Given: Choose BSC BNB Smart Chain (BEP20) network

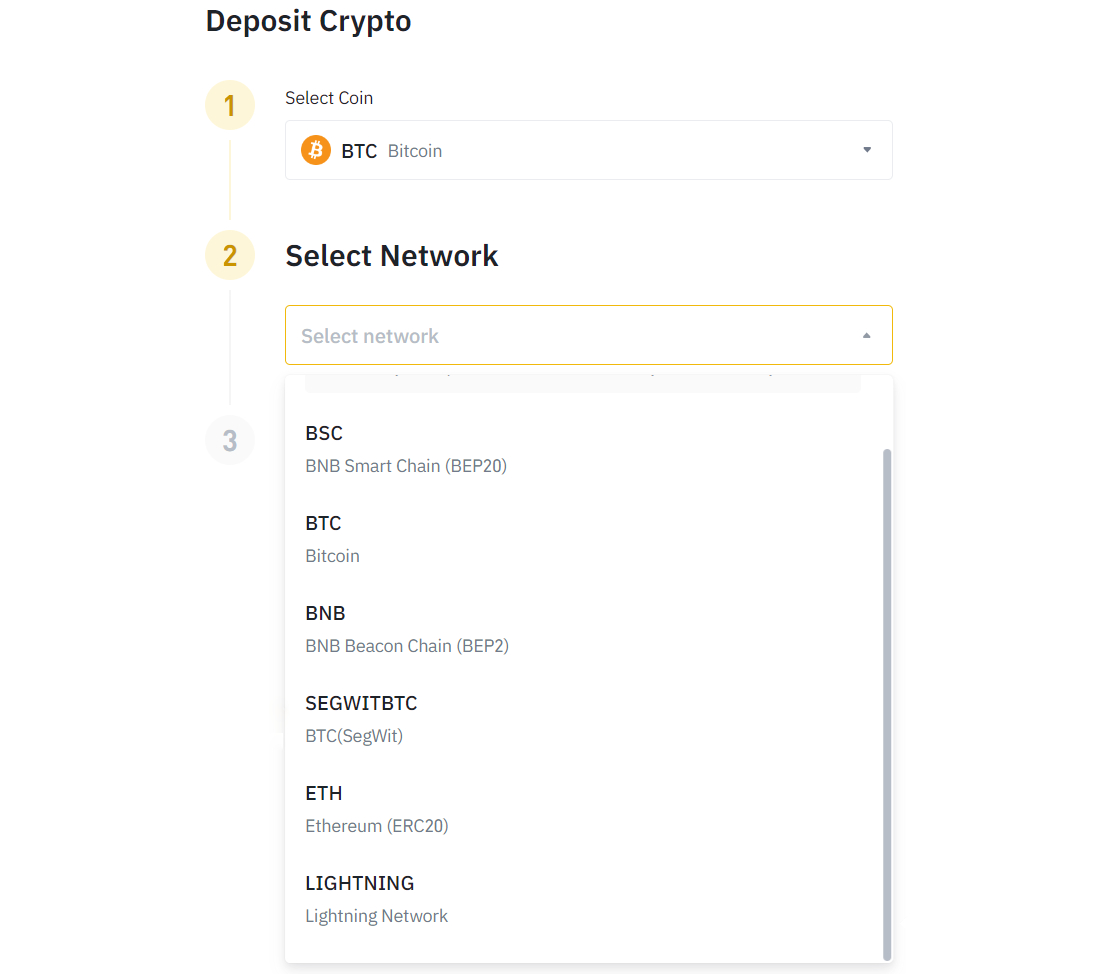Looking at the screenshot, I should click(406, 449).
